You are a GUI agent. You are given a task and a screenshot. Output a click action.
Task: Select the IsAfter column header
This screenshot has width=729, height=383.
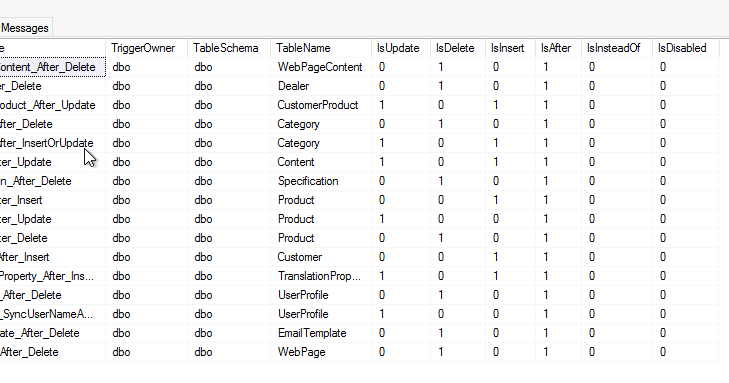tap(558, 48)
